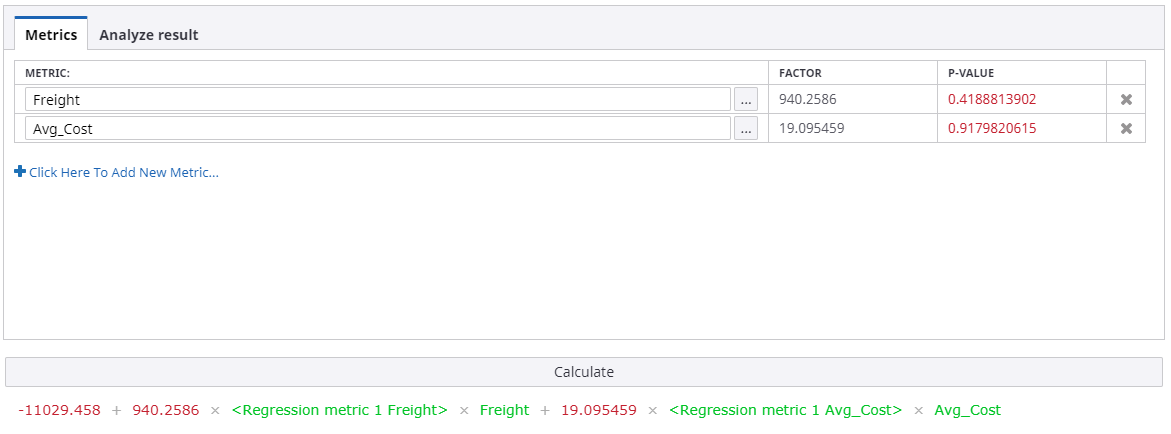Image resolution: width=1171 pixels, height=434 pixels.
Task: Select the Freight p-value 0.4188813902
Action: [x=992, y=100]
